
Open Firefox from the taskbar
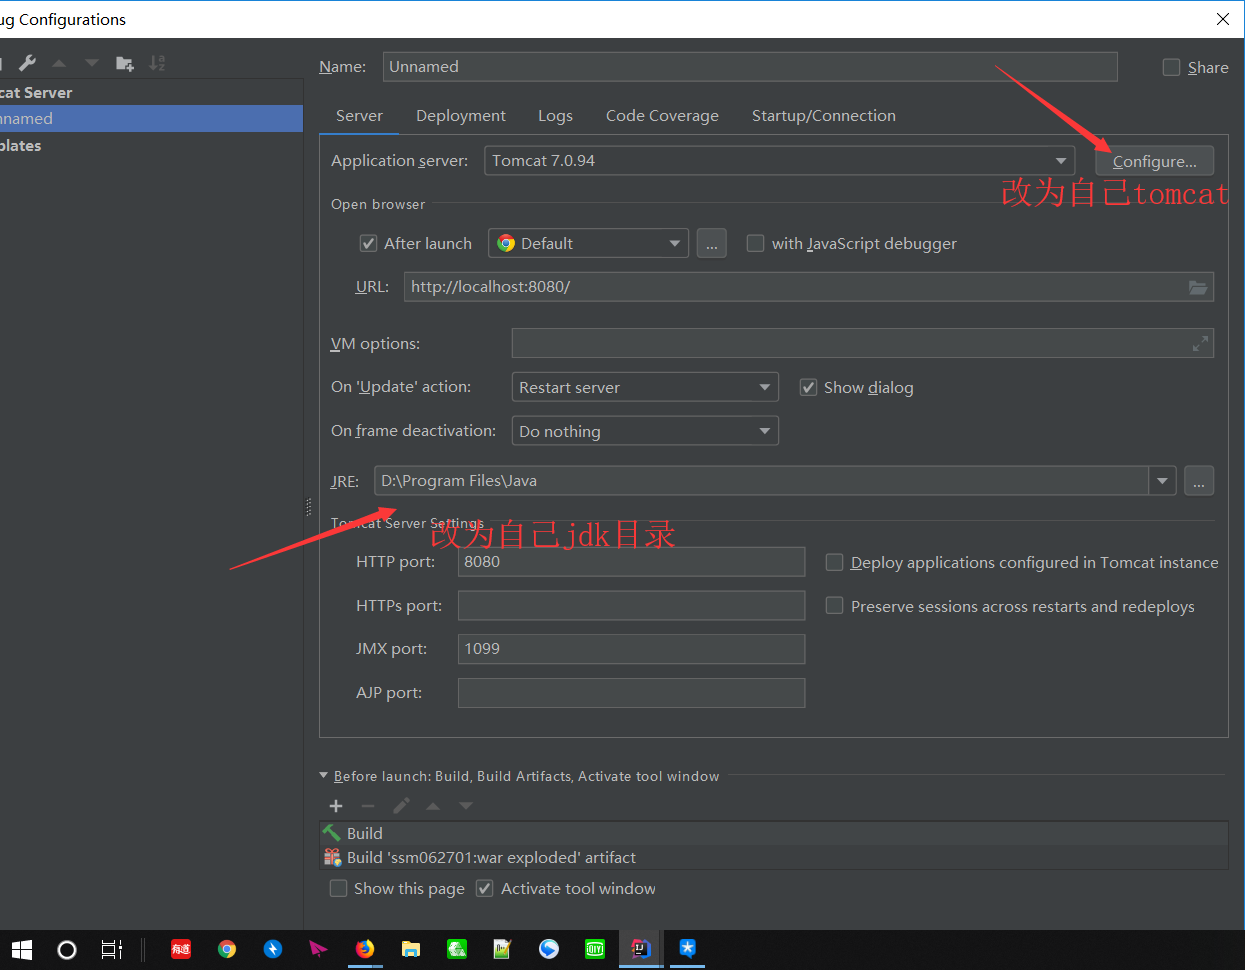(x=365, y=949)
